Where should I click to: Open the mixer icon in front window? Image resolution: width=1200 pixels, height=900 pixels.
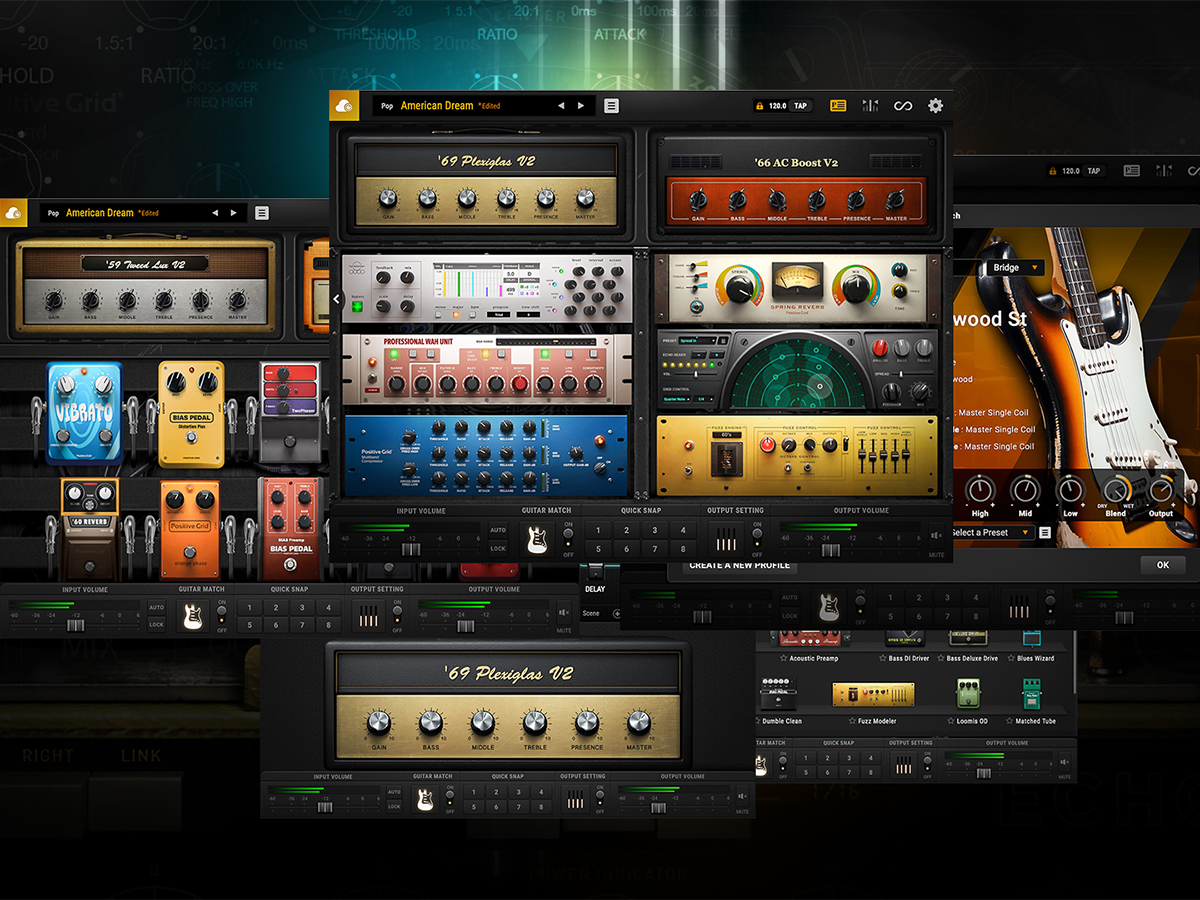point(870,106)
